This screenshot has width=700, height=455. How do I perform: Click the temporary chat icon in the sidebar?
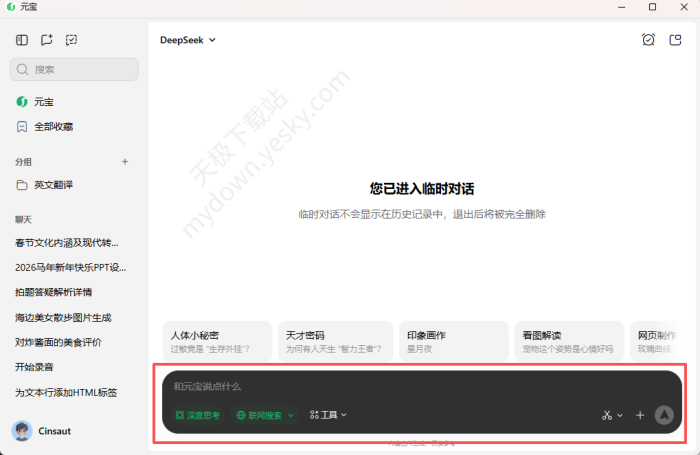[x=72, y=40]
